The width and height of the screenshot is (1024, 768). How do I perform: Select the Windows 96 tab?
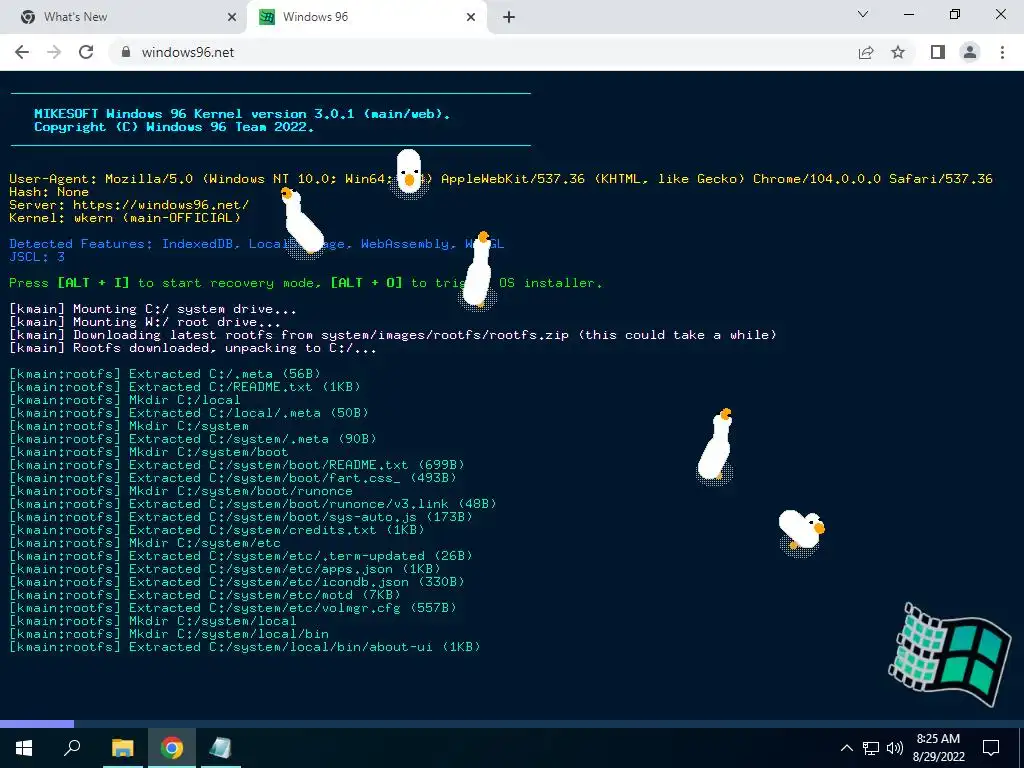[x=366, y=17]
